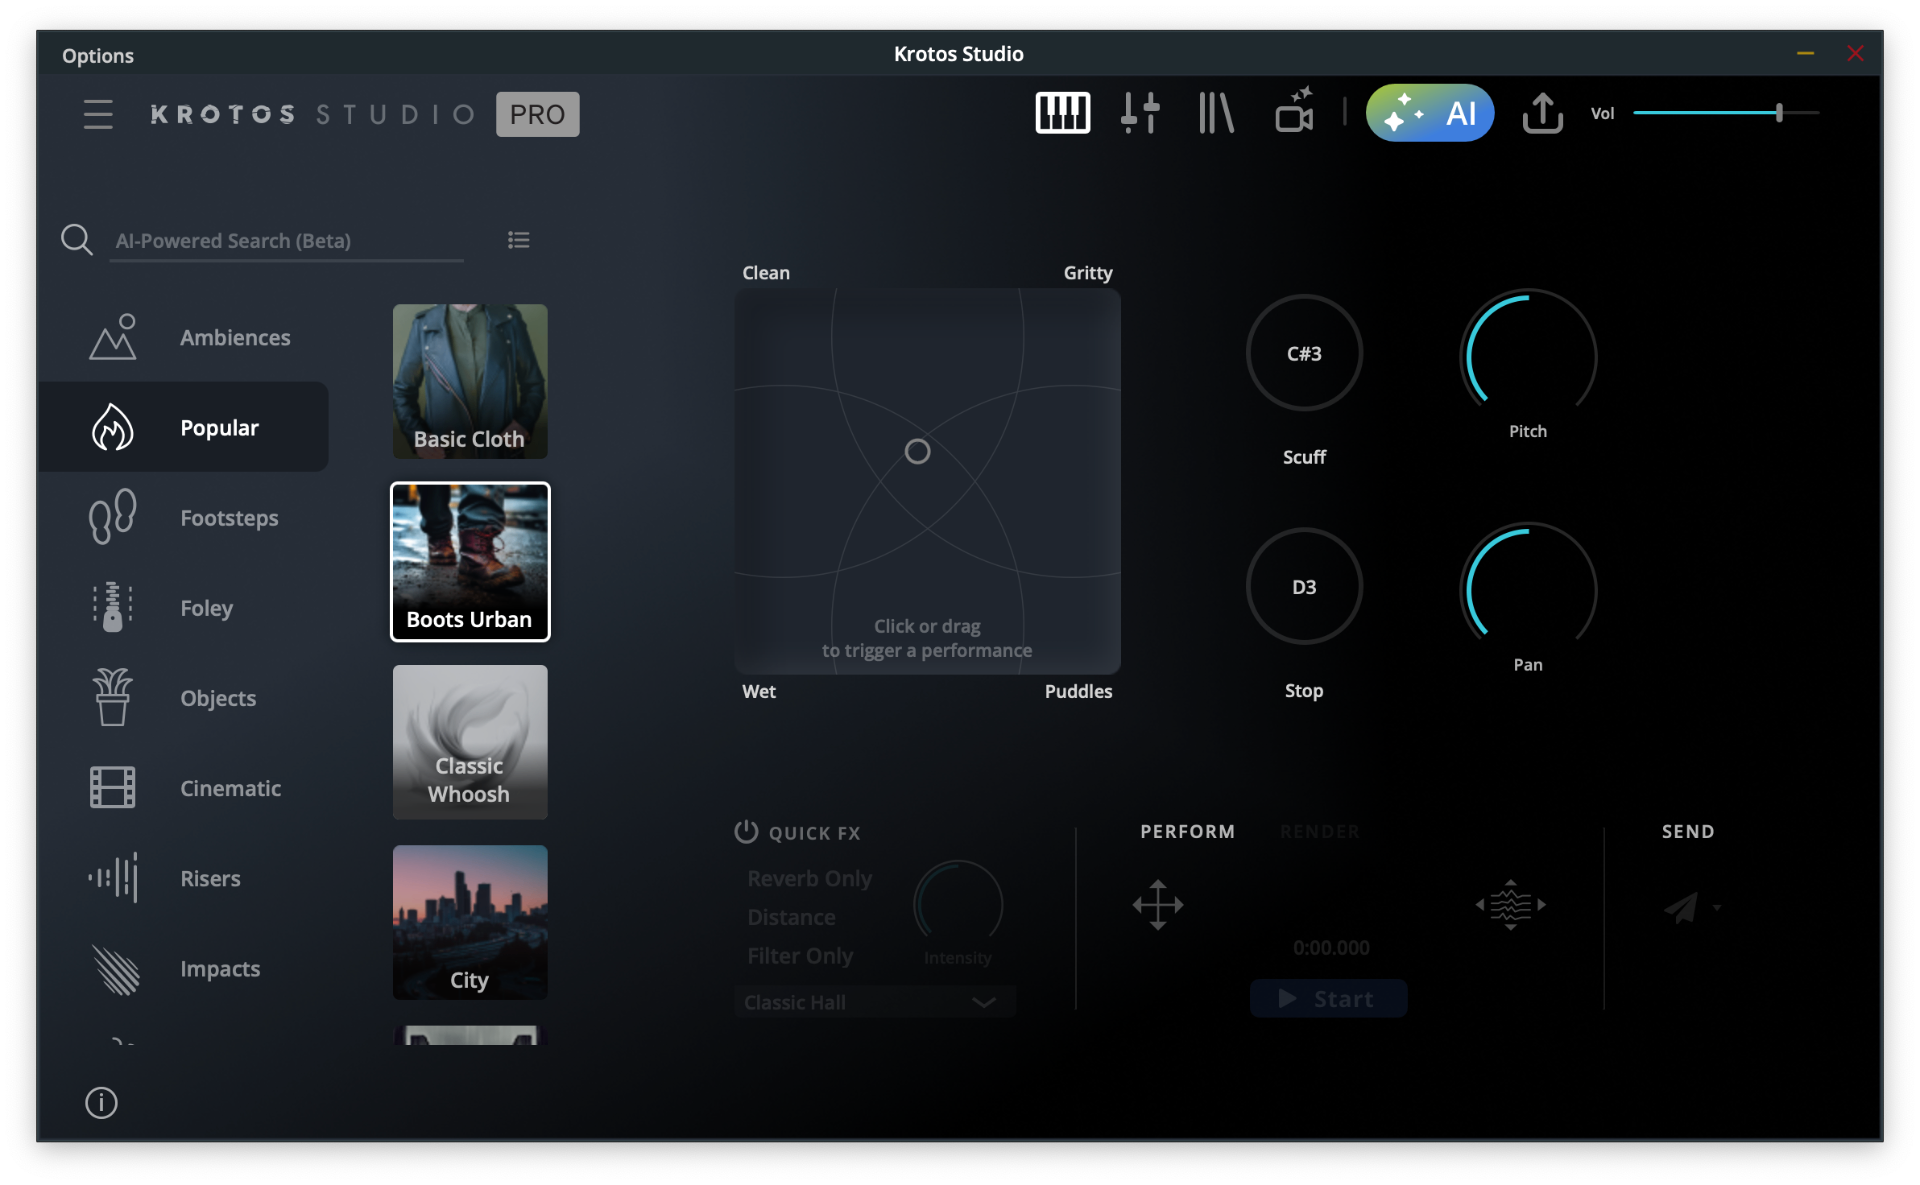
Task: Choose the City preset thumbnail
Action: (470, 922)
